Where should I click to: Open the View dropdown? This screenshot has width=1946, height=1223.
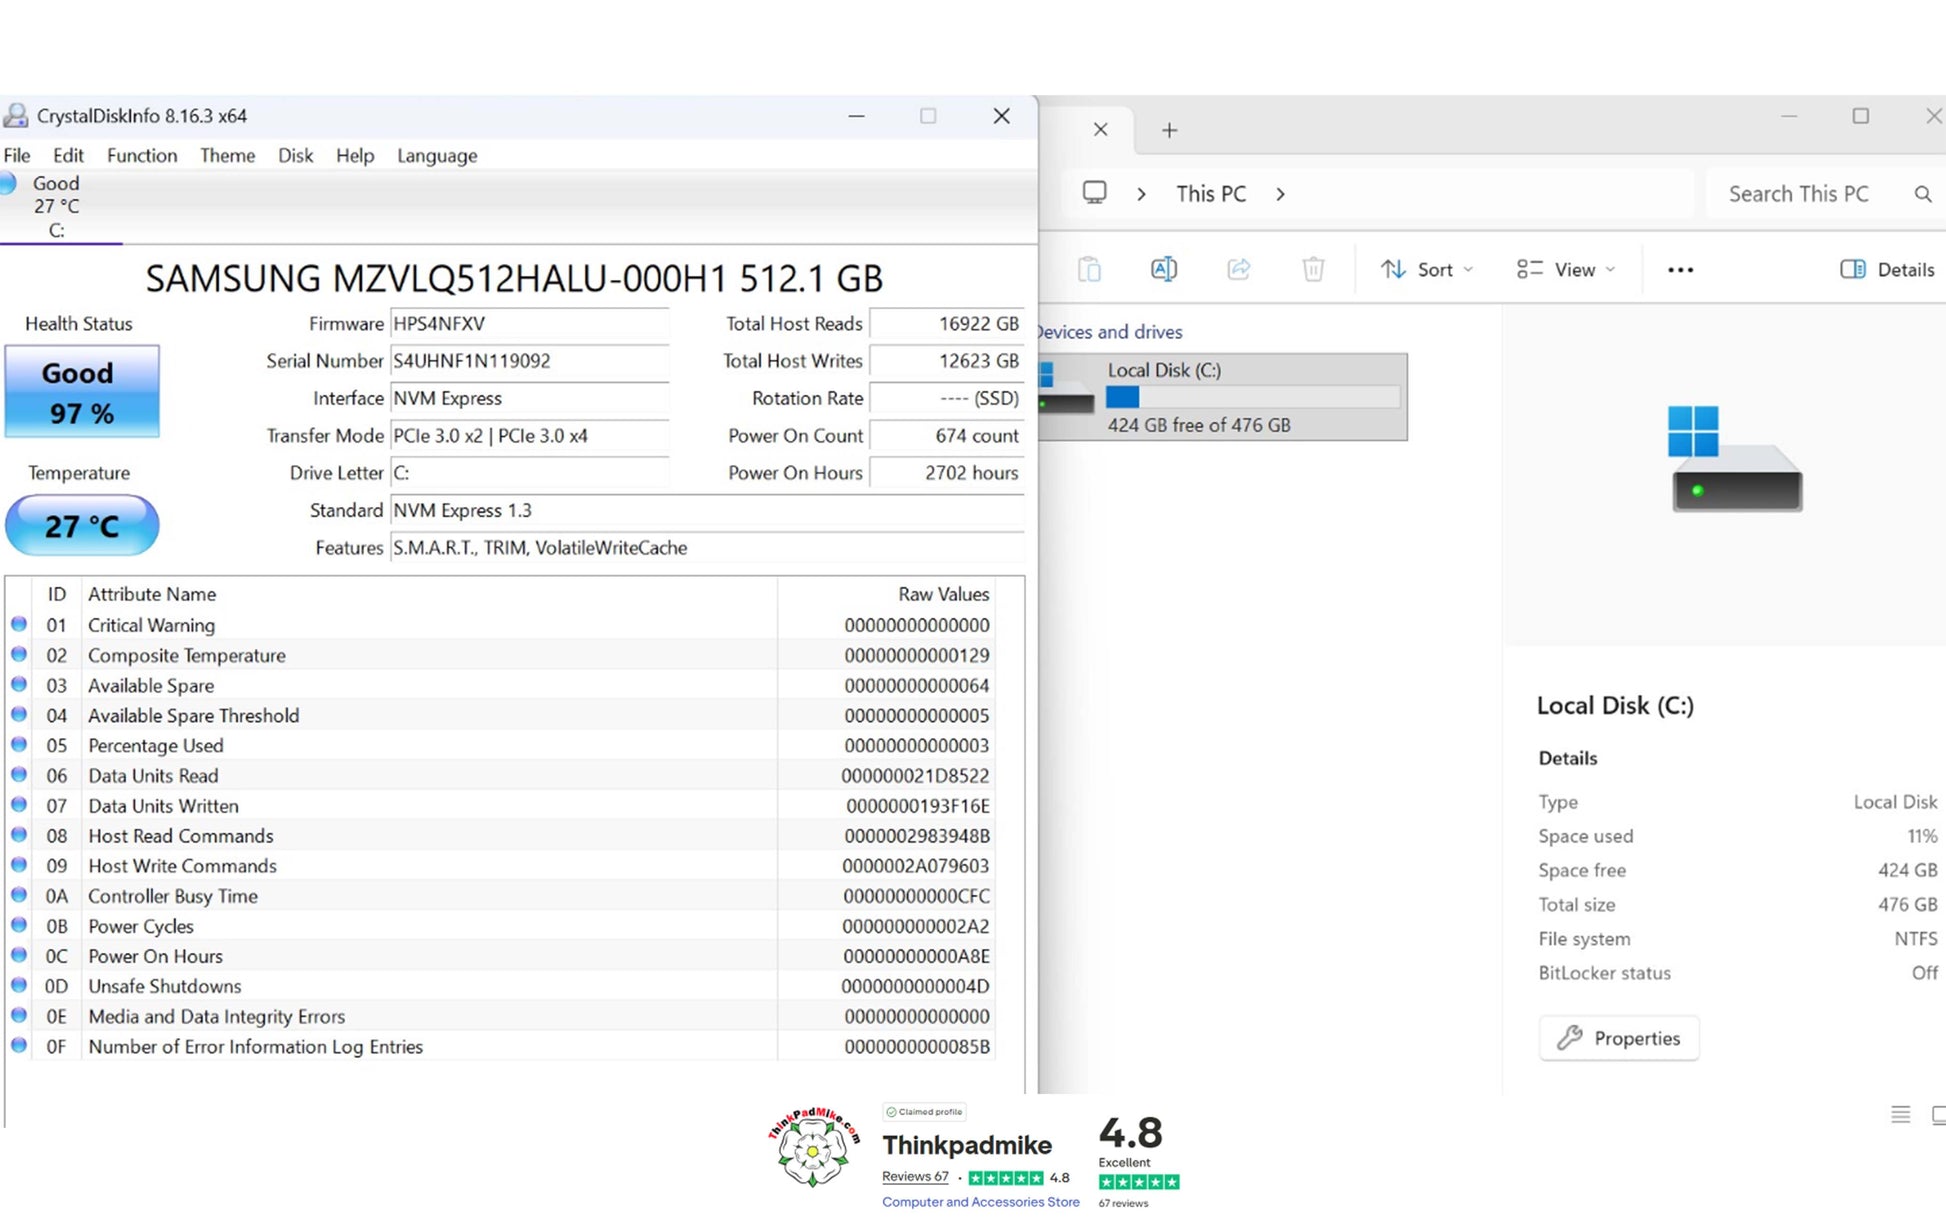click(x=1566, y=269)
